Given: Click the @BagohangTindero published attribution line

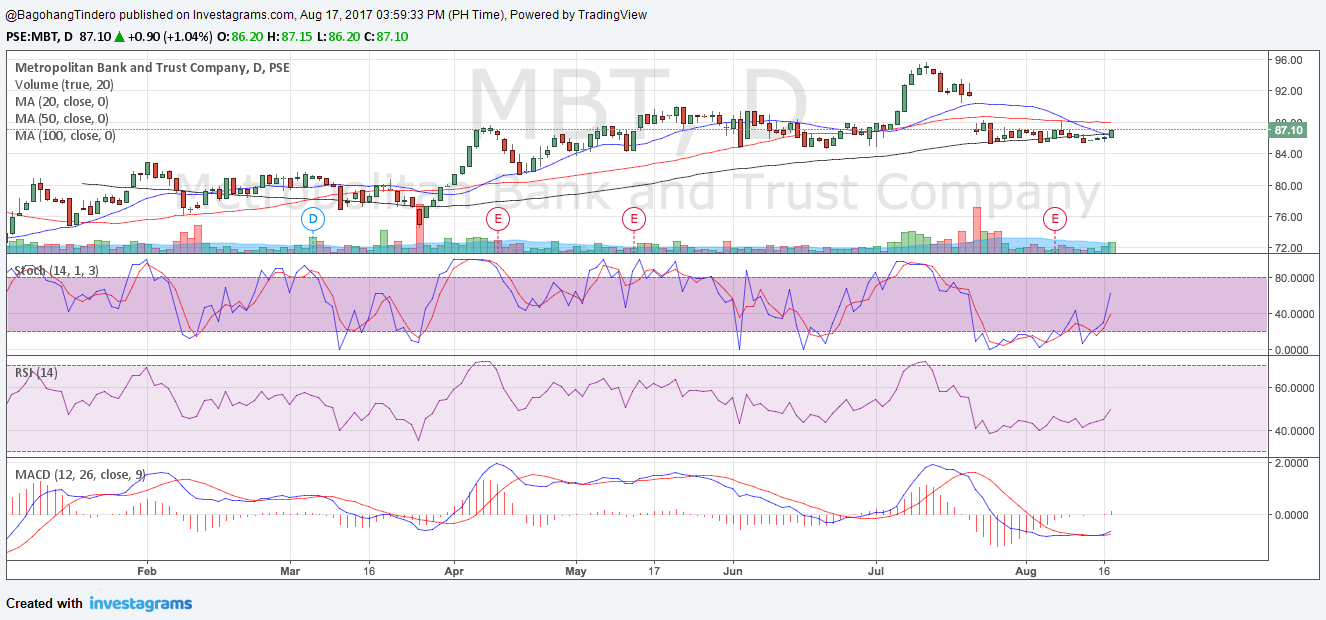Looking at the screenshot, I should (x=326, y=15).
